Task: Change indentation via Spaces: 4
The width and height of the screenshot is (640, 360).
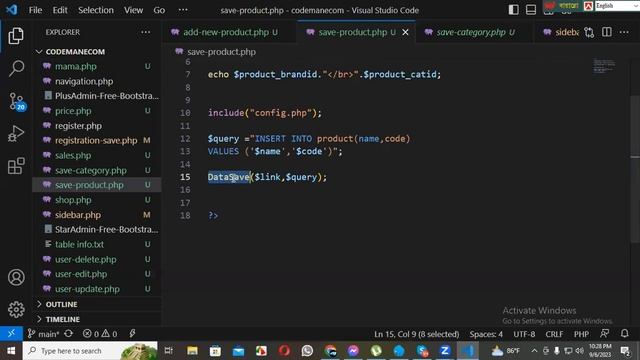Action: tap(486, 334)
